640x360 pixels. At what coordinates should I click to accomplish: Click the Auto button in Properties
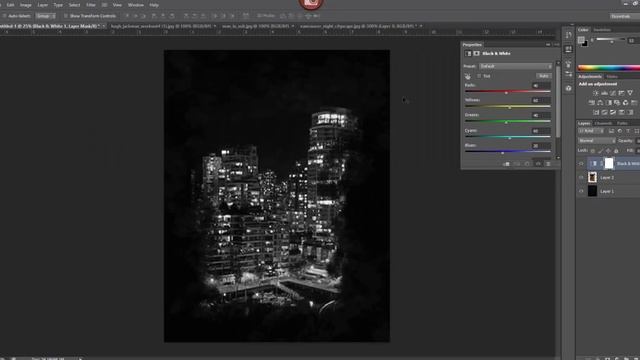544,76
